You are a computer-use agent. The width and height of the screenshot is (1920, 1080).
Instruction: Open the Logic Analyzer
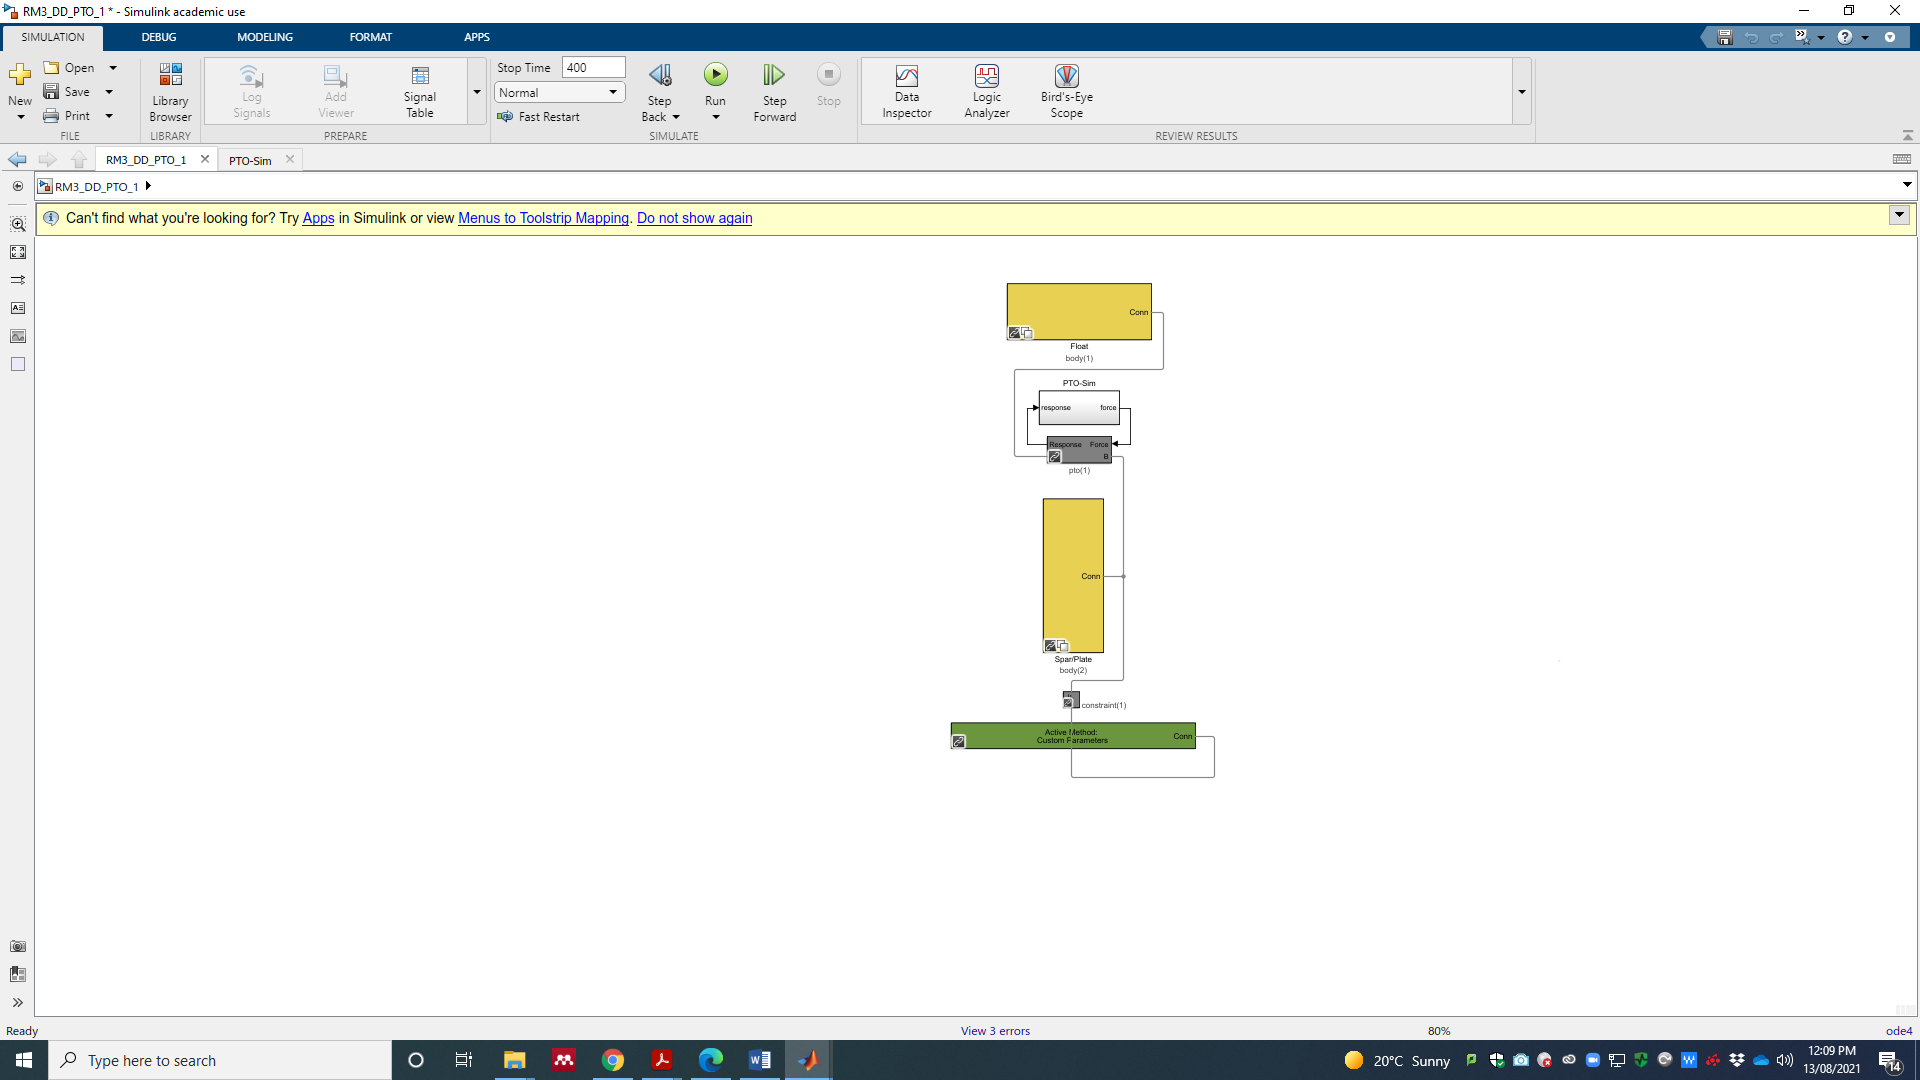click(986, 90)
